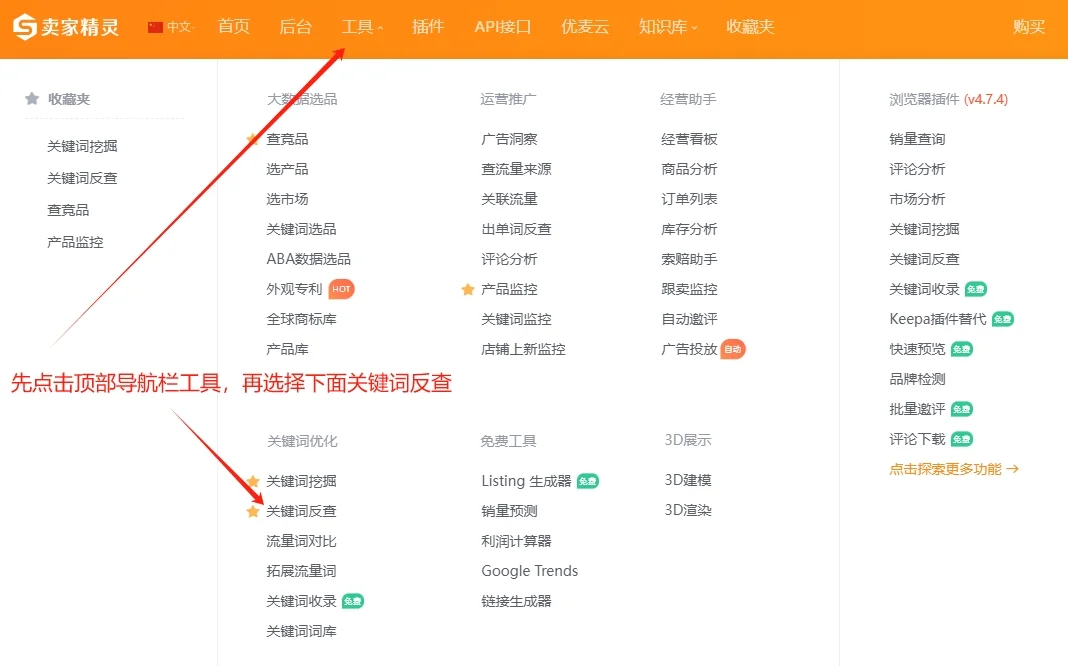Click the star beside 关键词挖掘 in 关键词优化

[x=254, y=481]
